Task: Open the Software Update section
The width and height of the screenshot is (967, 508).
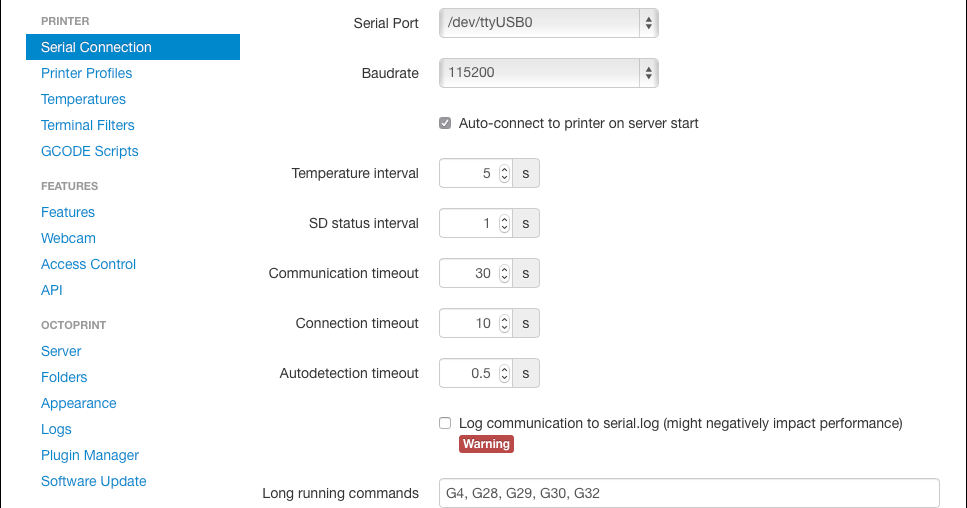Action: point(94,481)
